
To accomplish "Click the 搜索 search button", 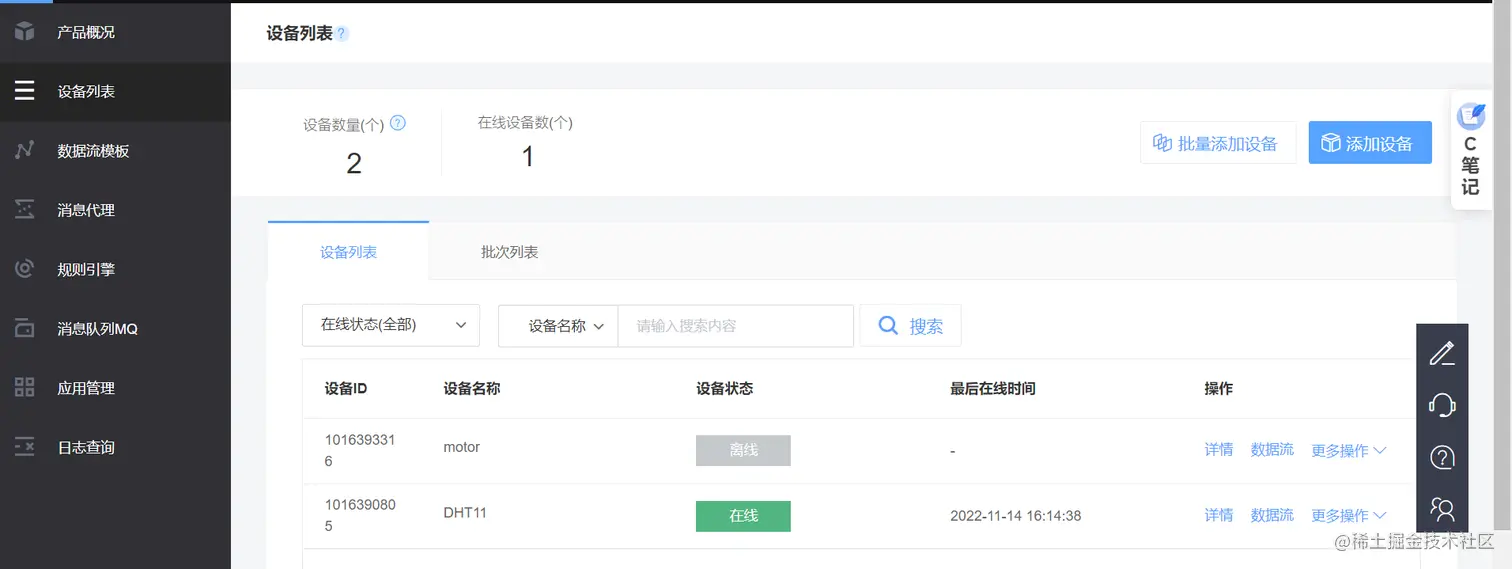I will pos(910,325).
